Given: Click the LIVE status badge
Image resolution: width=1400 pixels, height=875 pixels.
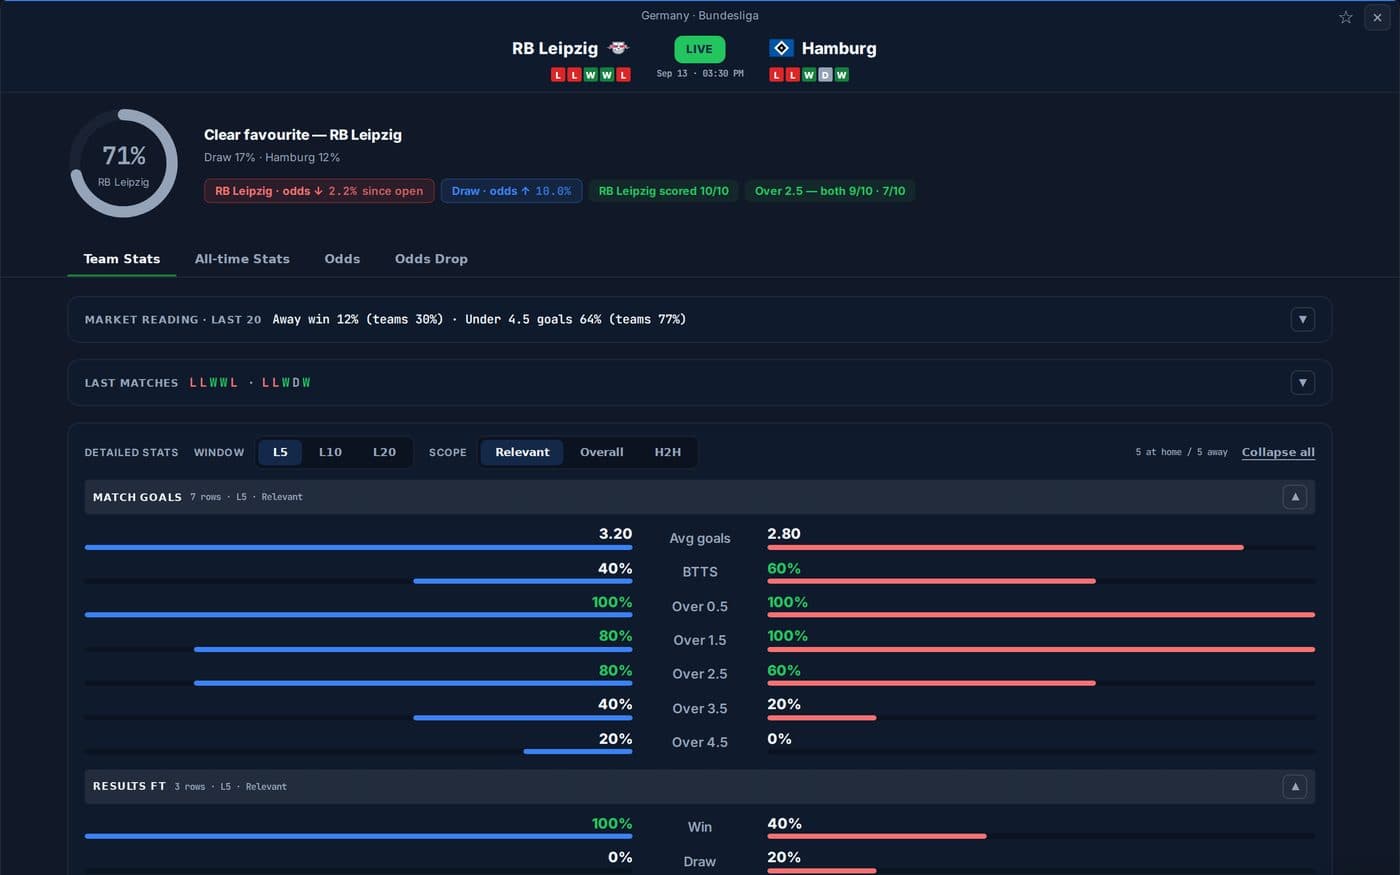Looking at the screenshot, I should [x=700, y=49].
